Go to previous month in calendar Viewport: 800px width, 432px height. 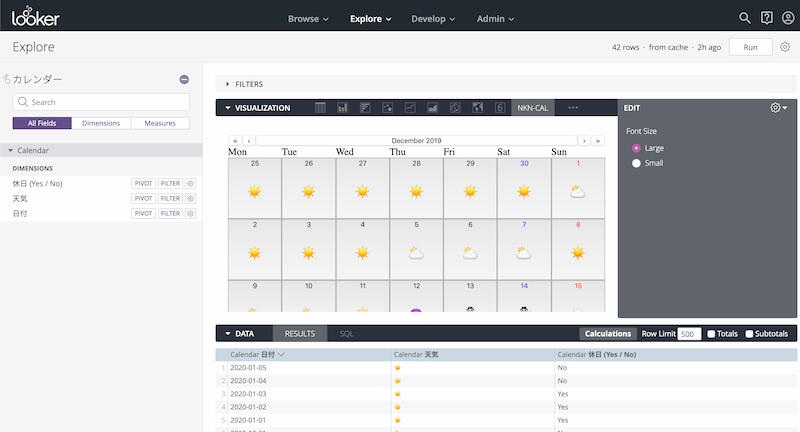pyautogui.click(x=248, y=140)
